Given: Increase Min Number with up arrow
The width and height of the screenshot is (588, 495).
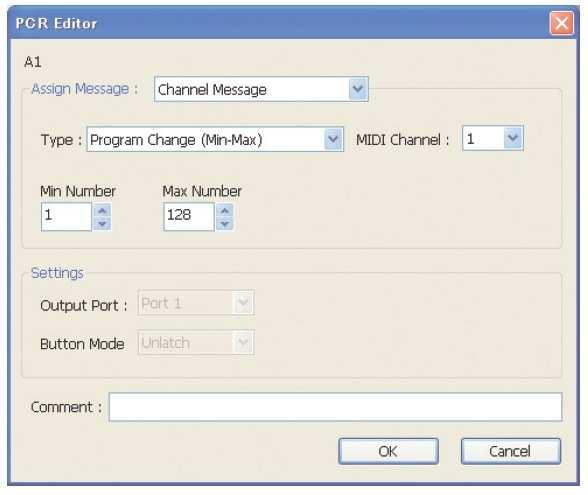Looking at the screenshot, I should [x=102, y=210].
